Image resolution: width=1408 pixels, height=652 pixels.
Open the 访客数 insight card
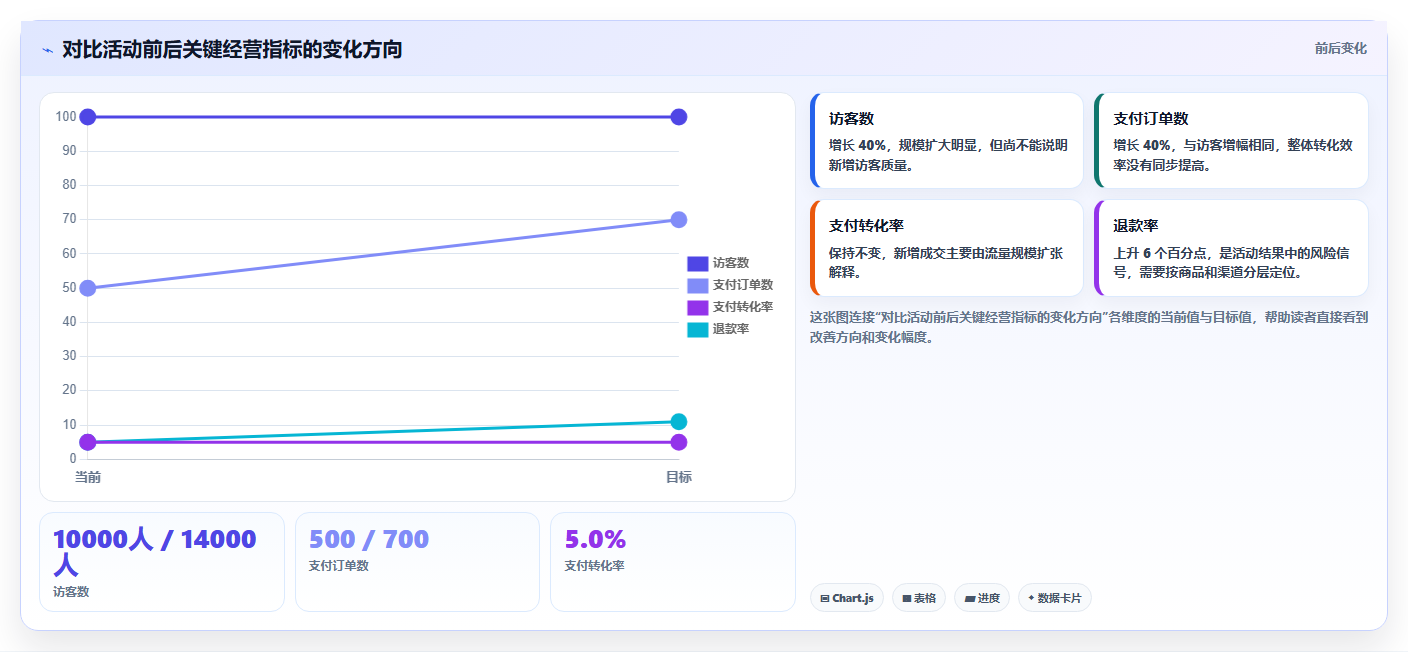(947, 141)
